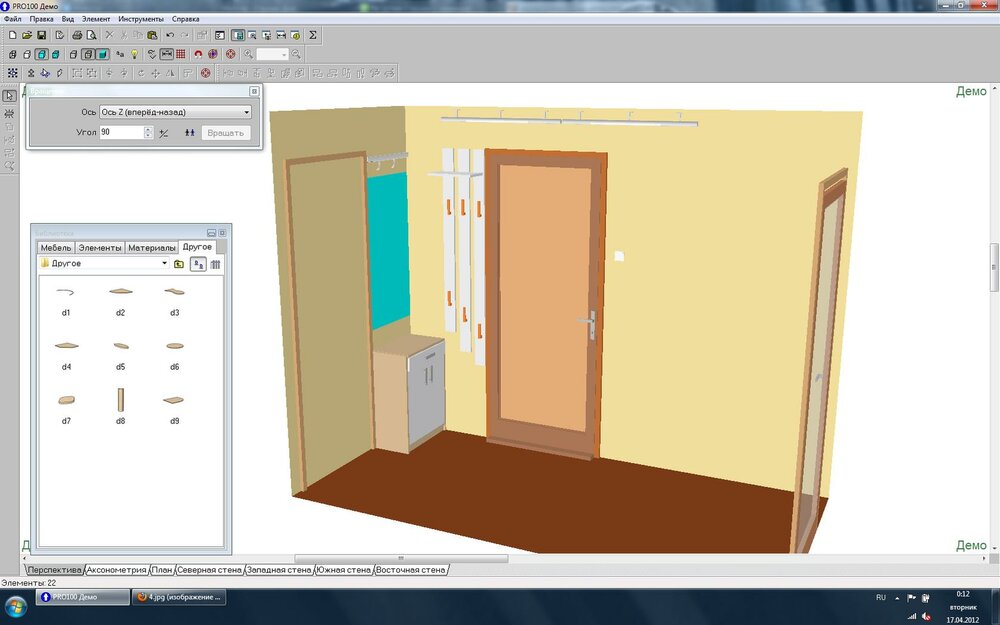Click the Угол angle input field
This screenshot has width=1000, height=625.
(x=120, y=132)
